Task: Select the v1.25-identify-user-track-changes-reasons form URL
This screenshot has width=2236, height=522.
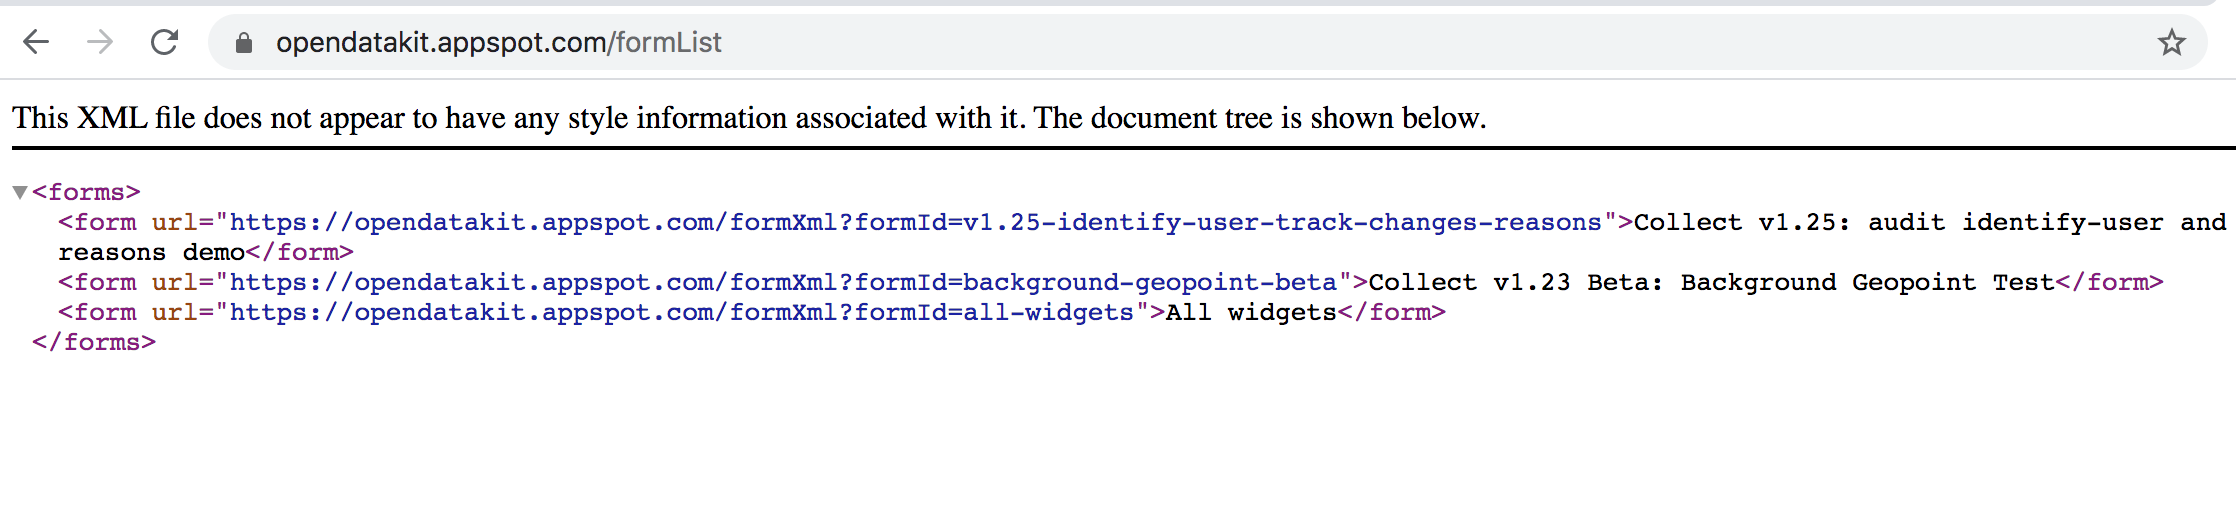Action: pyautogui.click(x=916, y=222)
